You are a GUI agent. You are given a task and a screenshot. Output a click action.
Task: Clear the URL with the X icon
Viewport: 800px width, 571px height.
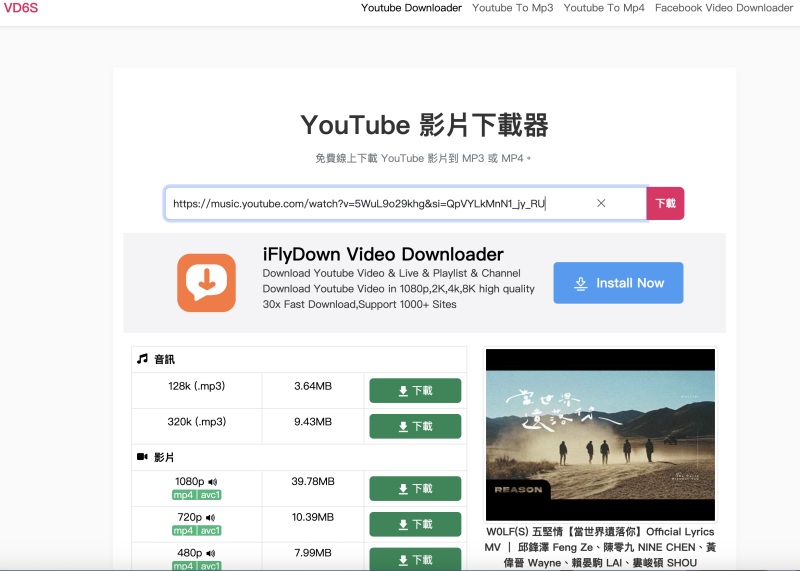[601, 203]
